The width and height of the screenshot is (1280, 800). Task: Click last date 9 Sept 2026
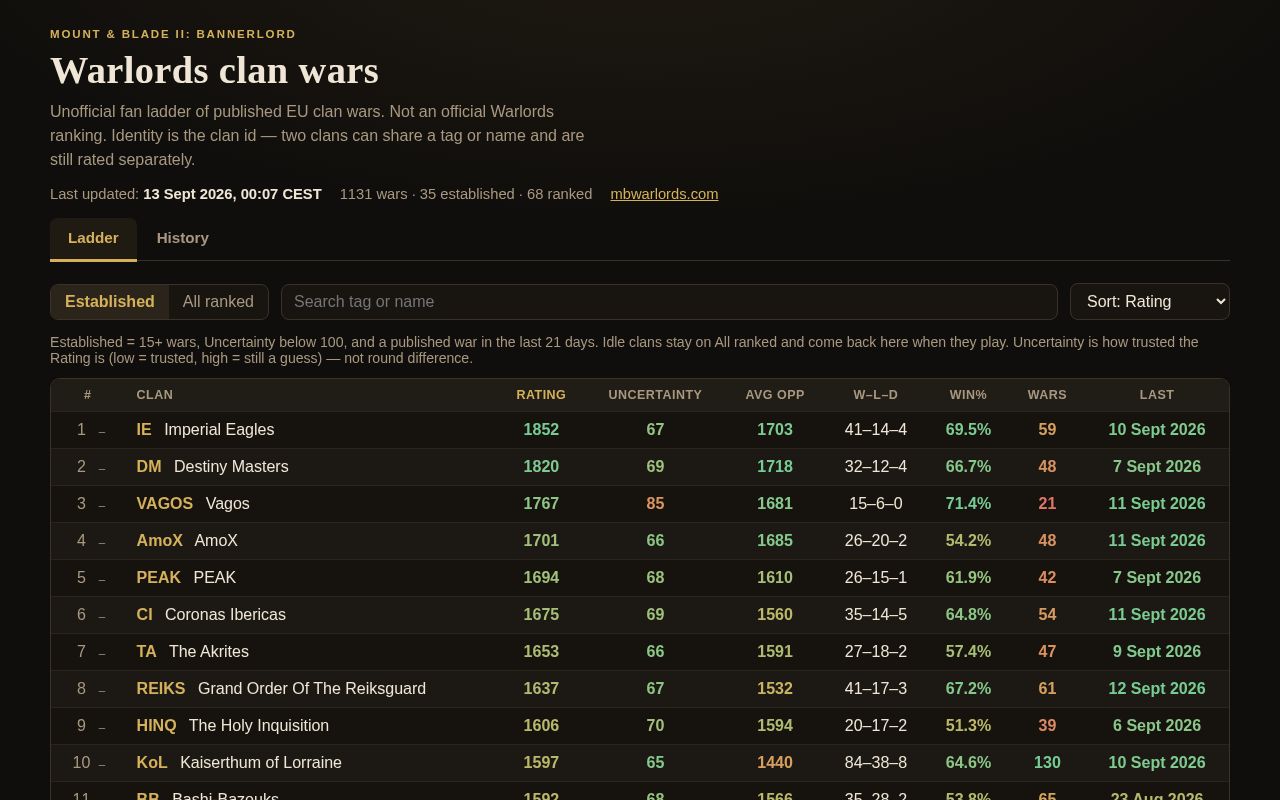[x=1157, y=652]
